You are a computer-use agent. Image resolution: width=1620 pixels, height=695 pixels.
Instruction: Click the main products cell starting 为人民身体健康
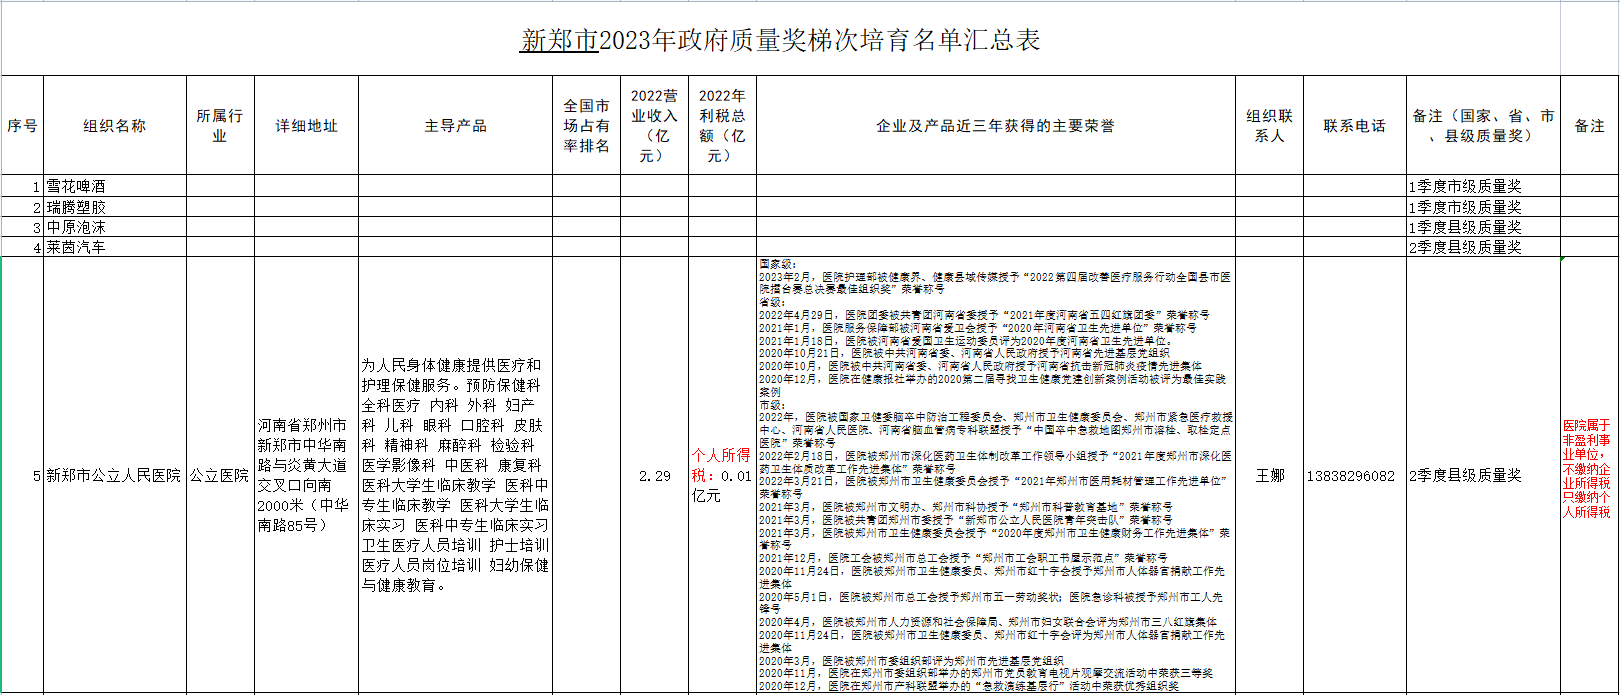click(455, 476)
